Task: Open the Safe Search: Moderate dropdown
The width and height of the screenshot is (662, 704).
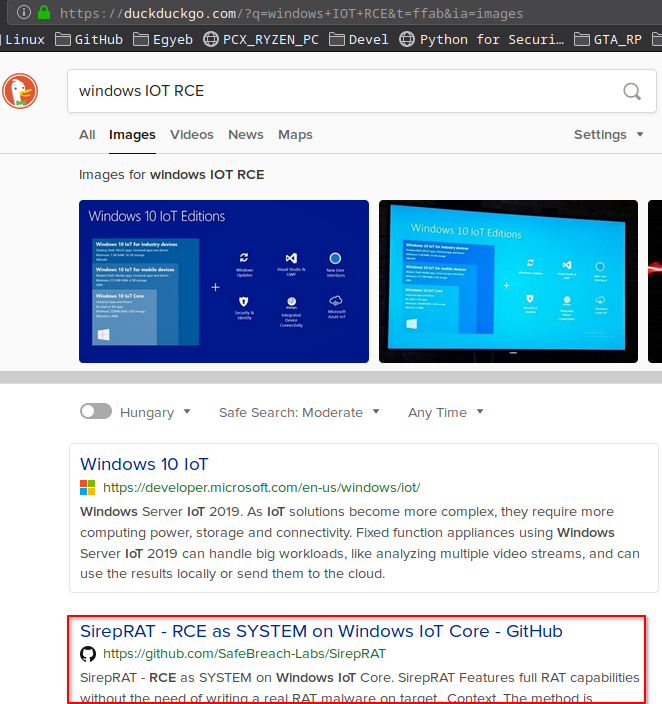Action: pos(299,412)
